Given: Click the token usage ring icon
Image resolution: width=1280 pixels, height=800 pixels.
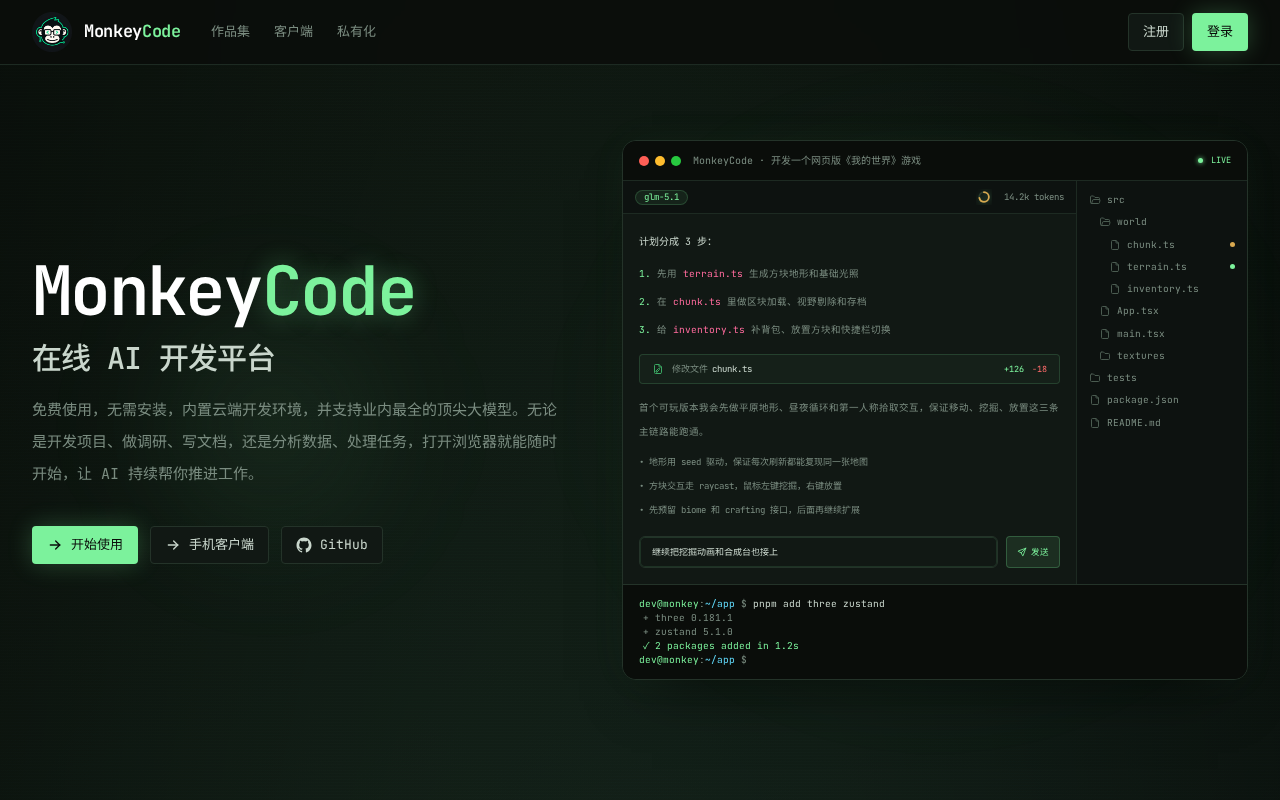Looking at the screenshot, I should [984, 197].
